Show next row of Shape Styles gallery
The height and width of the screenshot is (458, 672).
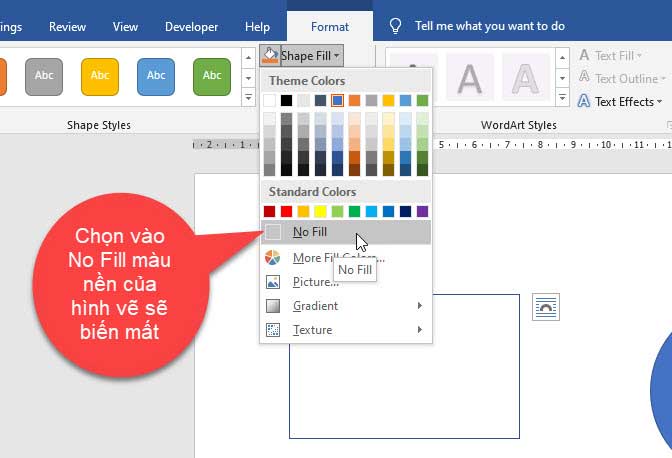249,78
